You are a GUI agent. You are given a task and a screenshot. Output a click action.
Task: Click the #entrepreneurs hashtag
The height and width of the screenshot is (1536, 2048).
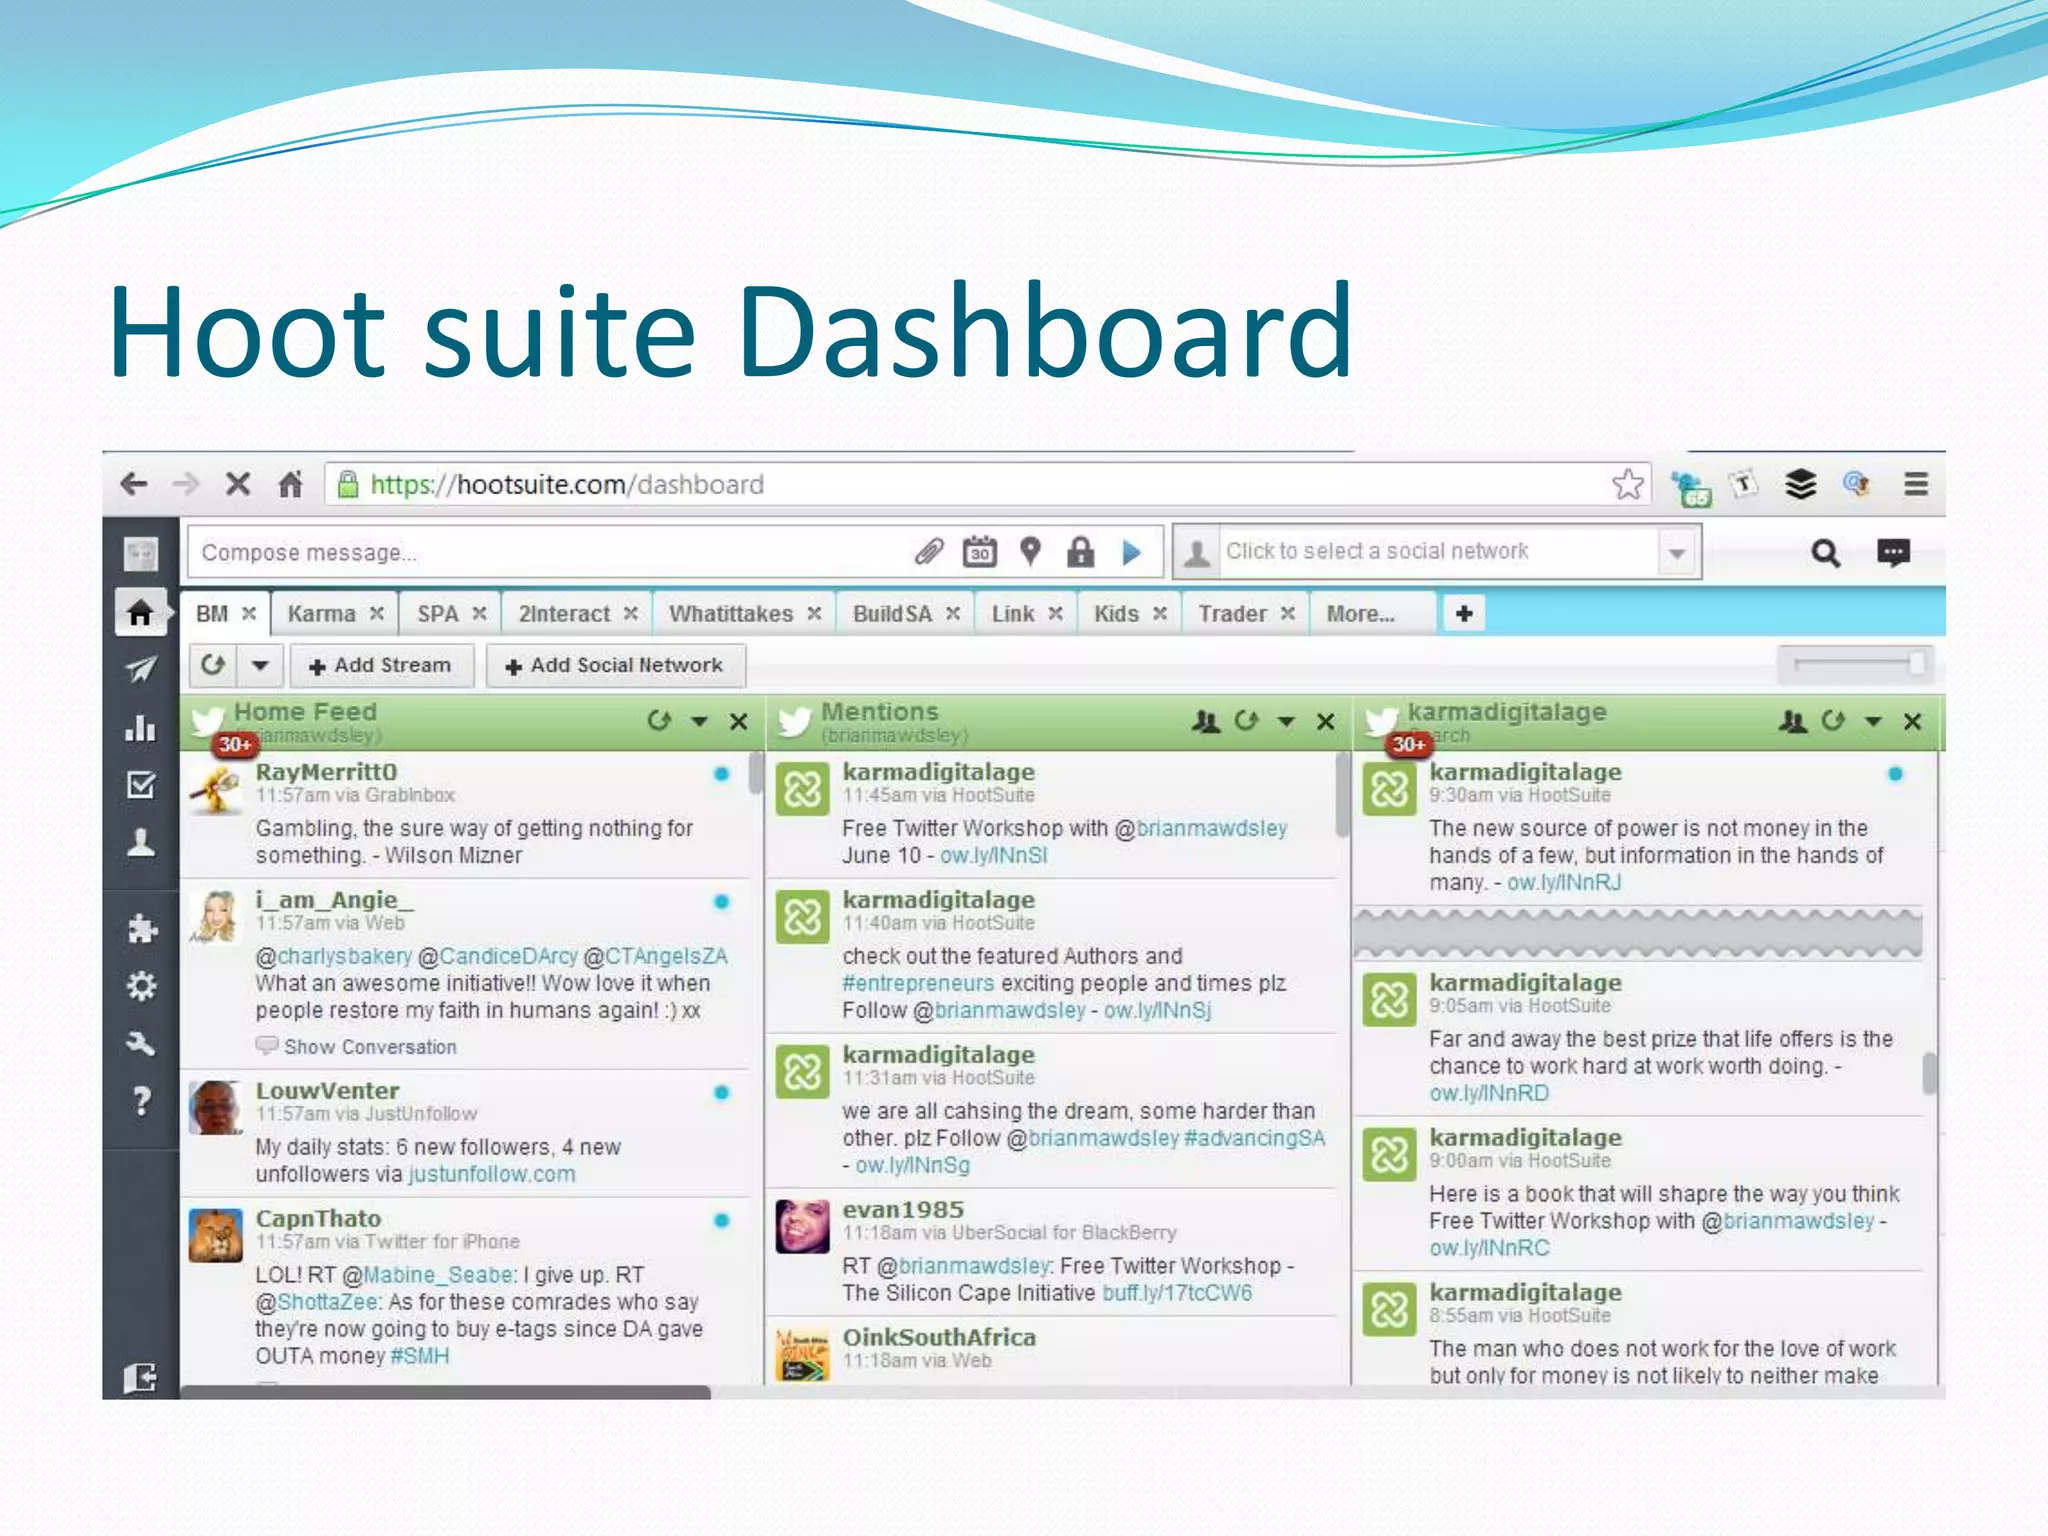[918, 984]
